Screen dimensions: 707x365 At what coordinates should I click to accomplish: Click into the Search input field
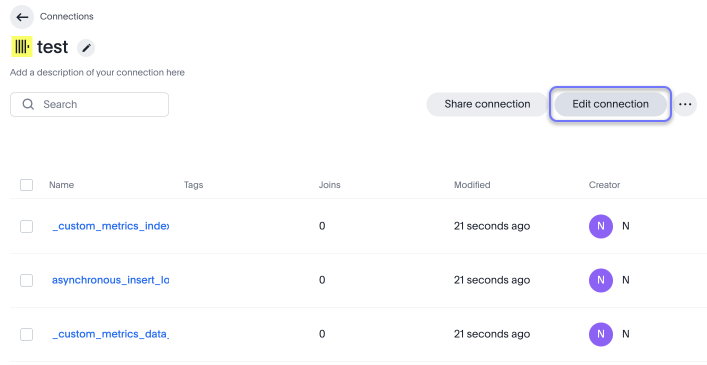89,105
